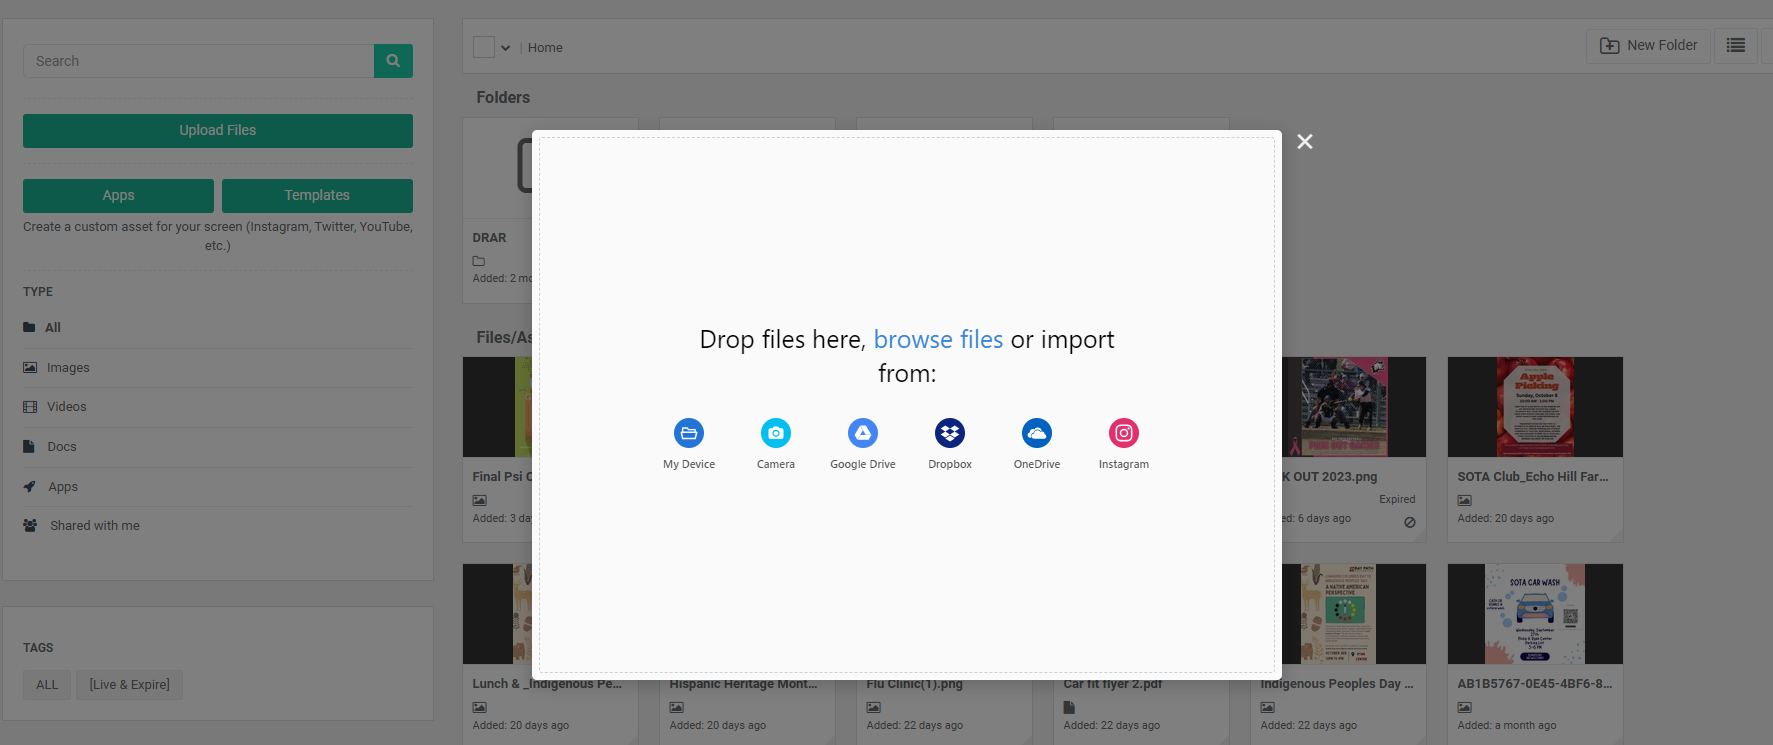Image resolution: width=1773 pixels, height=745 pixels.
Task: Open the Templates button
Action: (x=317, y=196)
